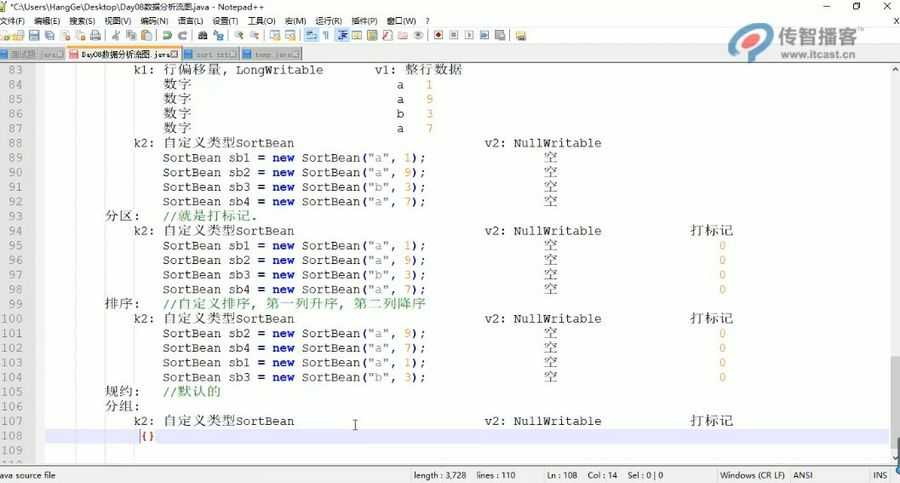Image resolution: width=900 pixels, height=483 pixels.
Task: Switch to the sort.txt tab
Action: (211, 54)
